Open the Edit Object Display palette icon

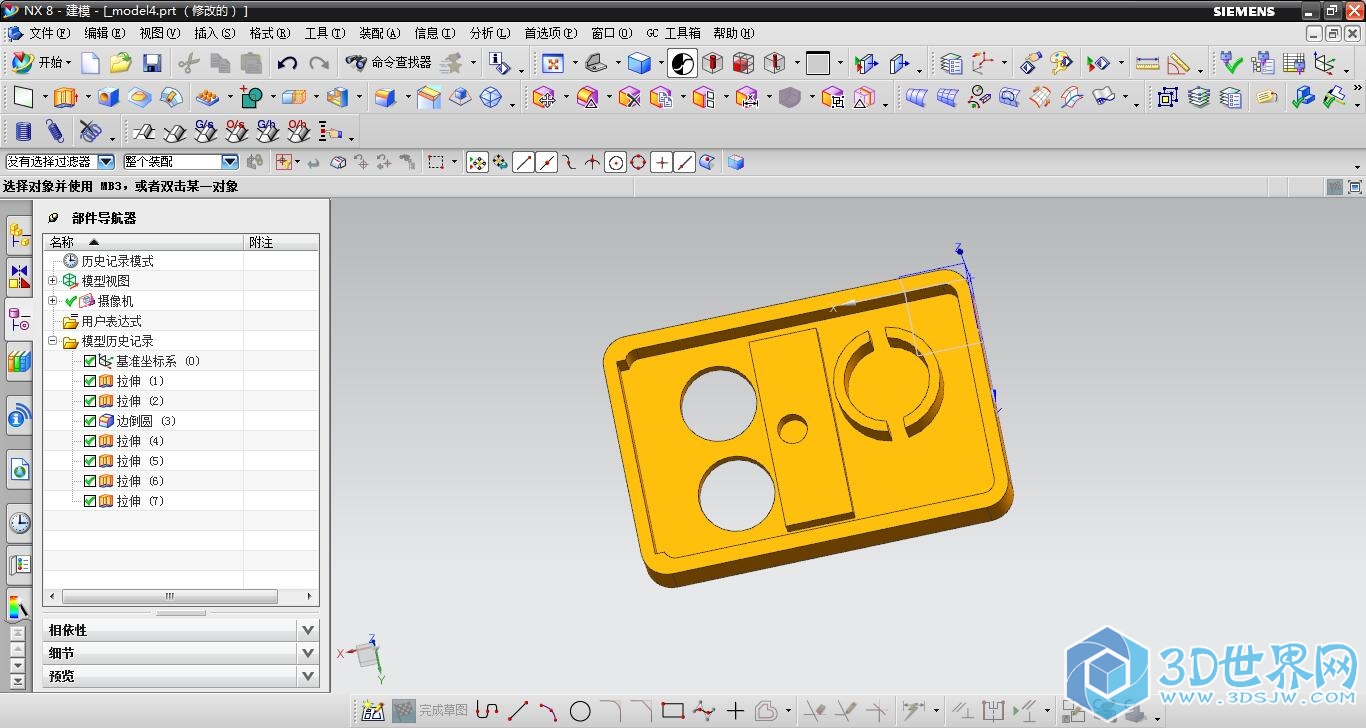click(x=1061, y=64)
